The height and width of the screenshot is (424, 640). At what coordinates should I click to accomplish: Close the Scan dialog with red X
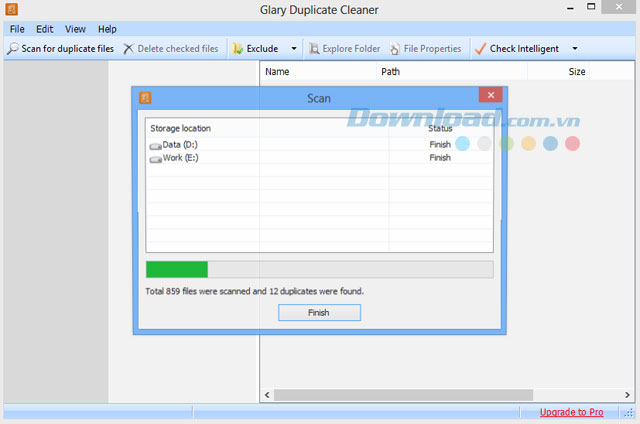[491, 95]
